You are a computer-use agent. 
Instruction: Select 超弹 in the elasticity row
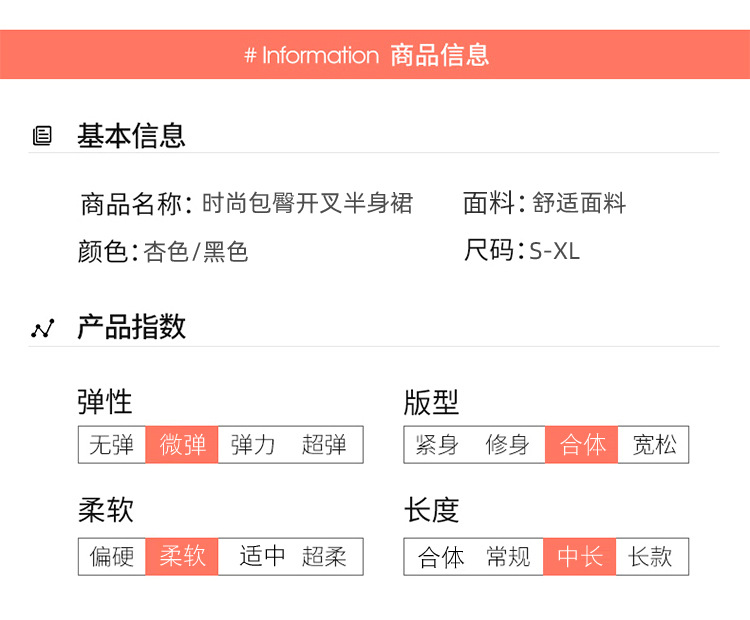[x=324, y=445]
